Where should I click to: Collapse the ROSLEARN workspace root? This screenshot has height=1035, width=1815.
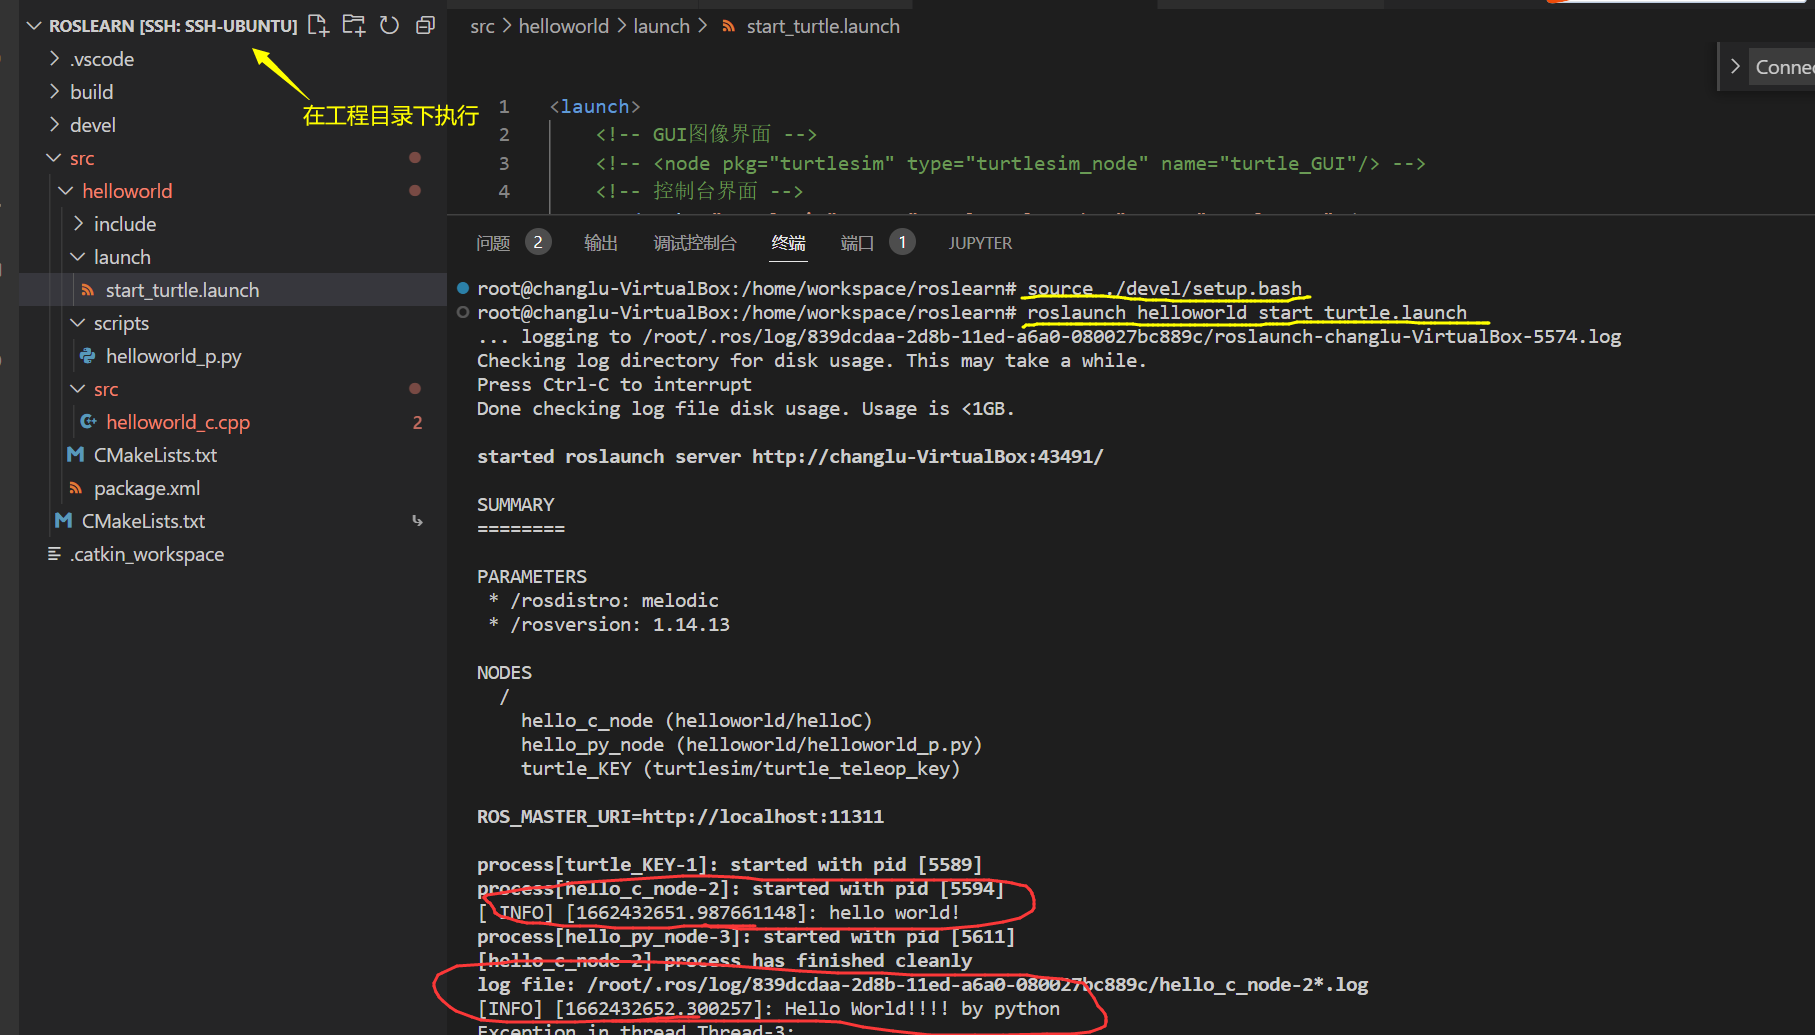(34, 26)
